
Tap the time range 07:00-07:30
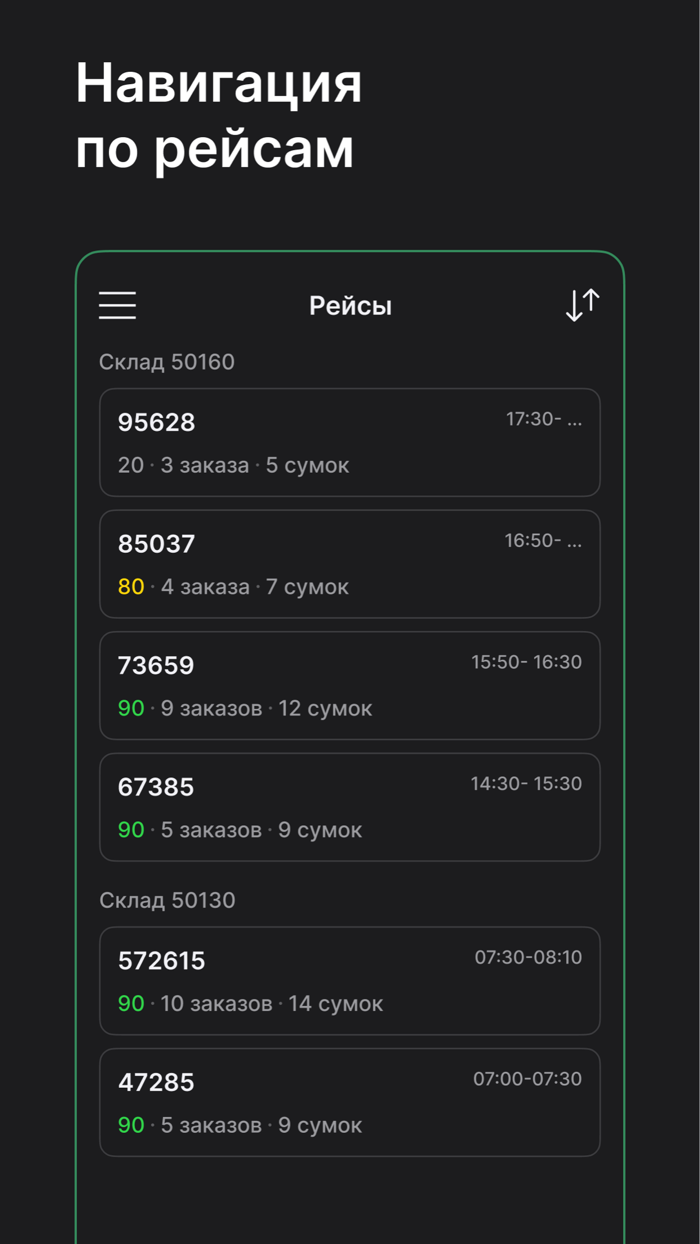[527, 1079]
